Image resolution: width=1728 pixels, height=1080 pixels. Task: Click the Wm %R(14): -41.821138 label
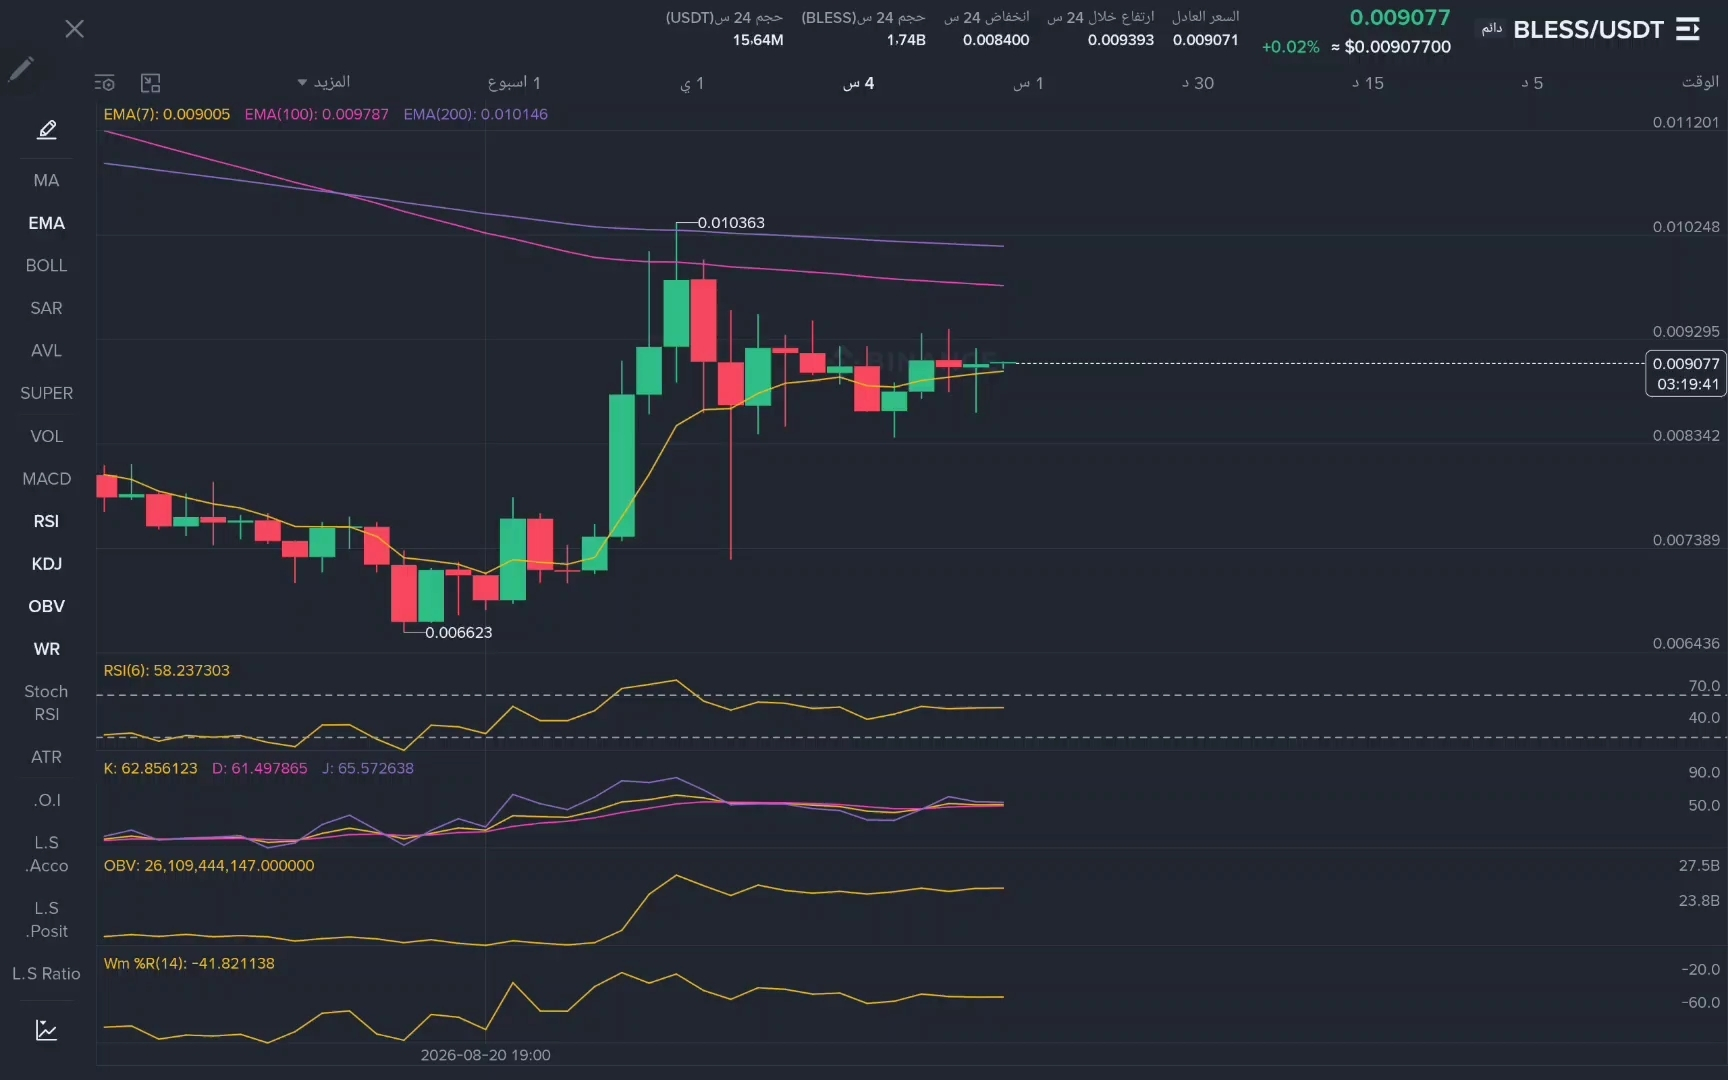pos(189,963)
